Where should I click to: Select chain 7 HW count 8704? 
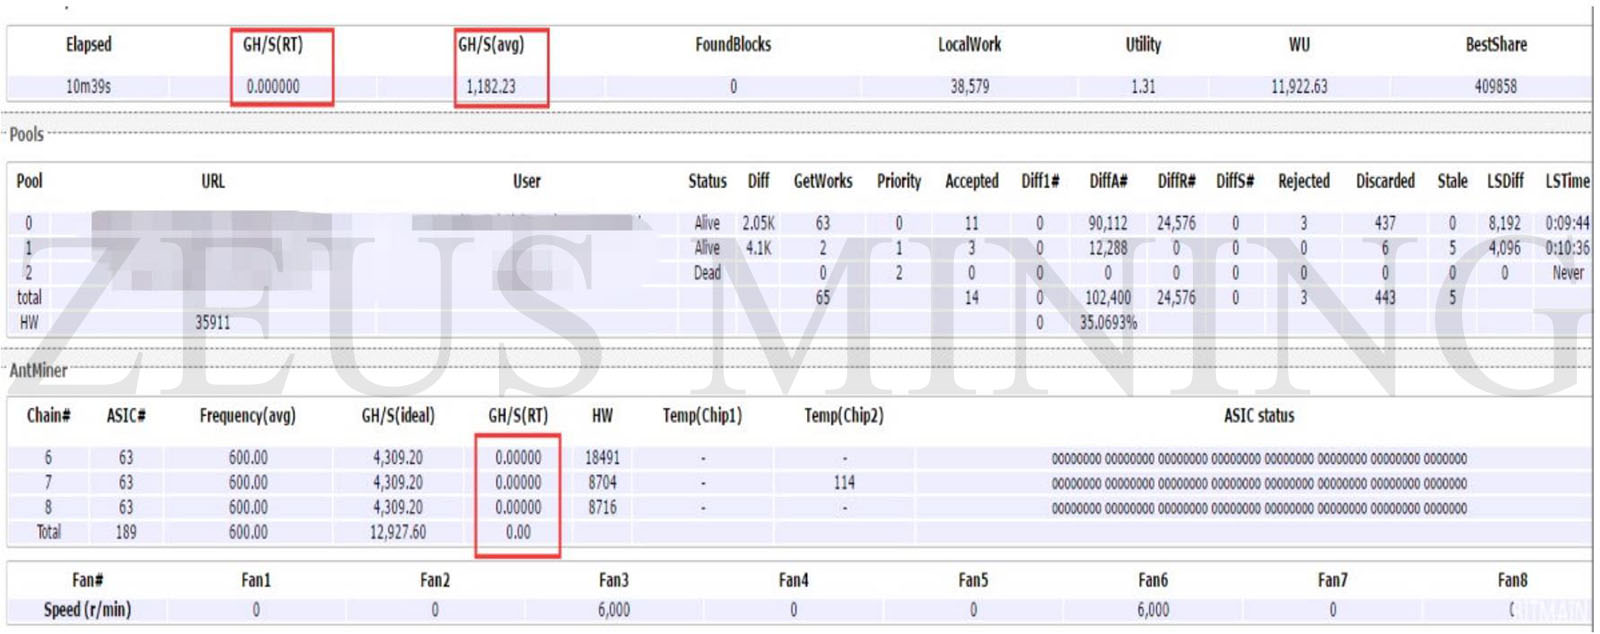point(602,482)
